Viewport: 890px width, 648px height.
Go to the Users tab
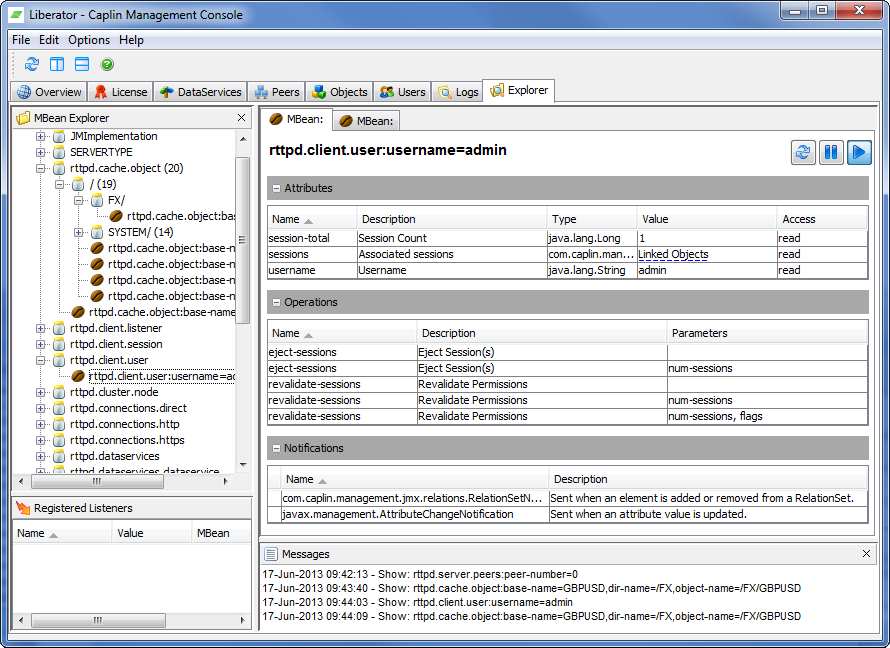click(x=402, y=92)
